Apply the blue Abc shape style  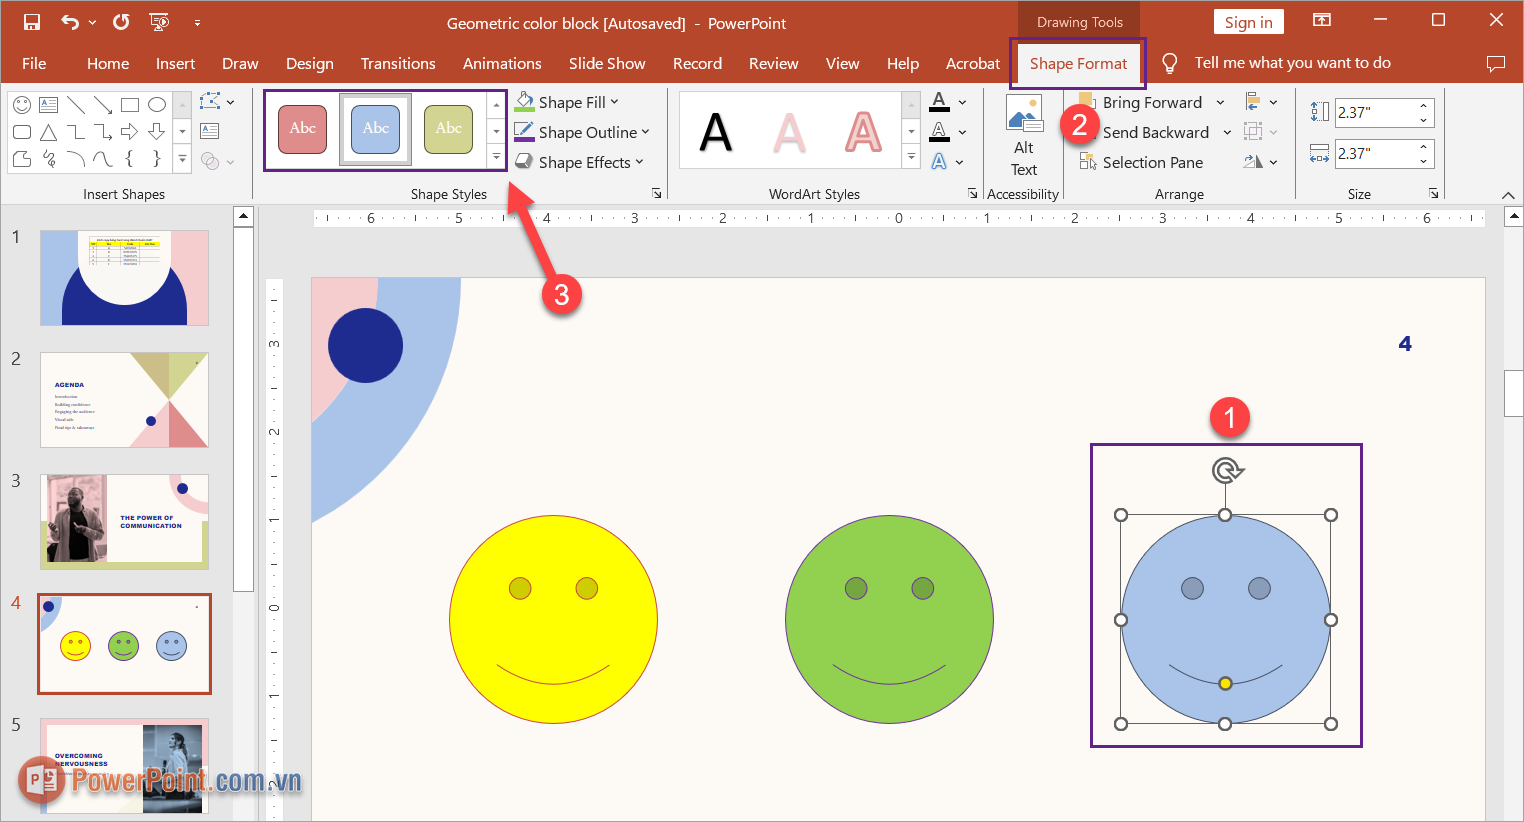coord(376,128)
